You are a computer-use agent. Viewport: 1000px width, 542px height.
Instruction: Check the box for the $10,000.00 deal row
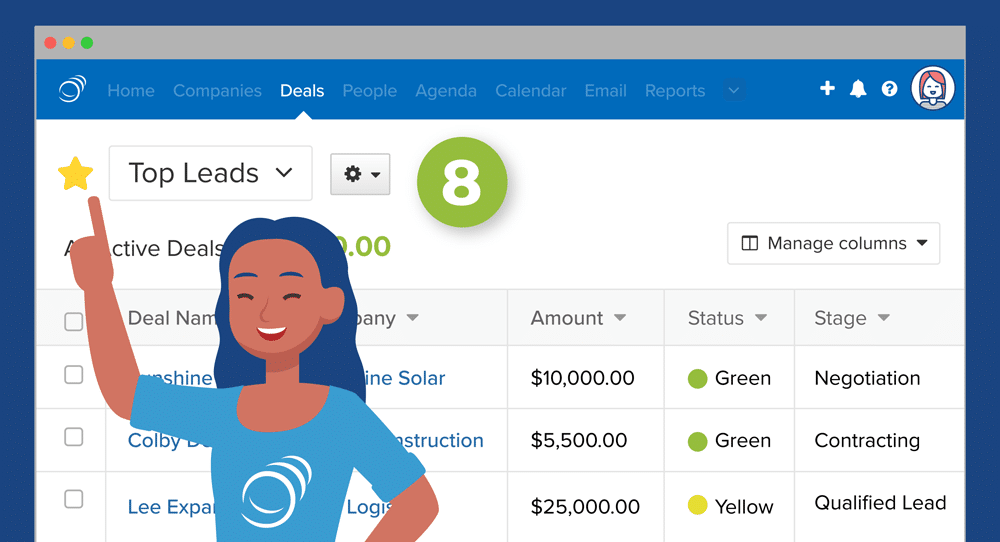click(73, 375)
